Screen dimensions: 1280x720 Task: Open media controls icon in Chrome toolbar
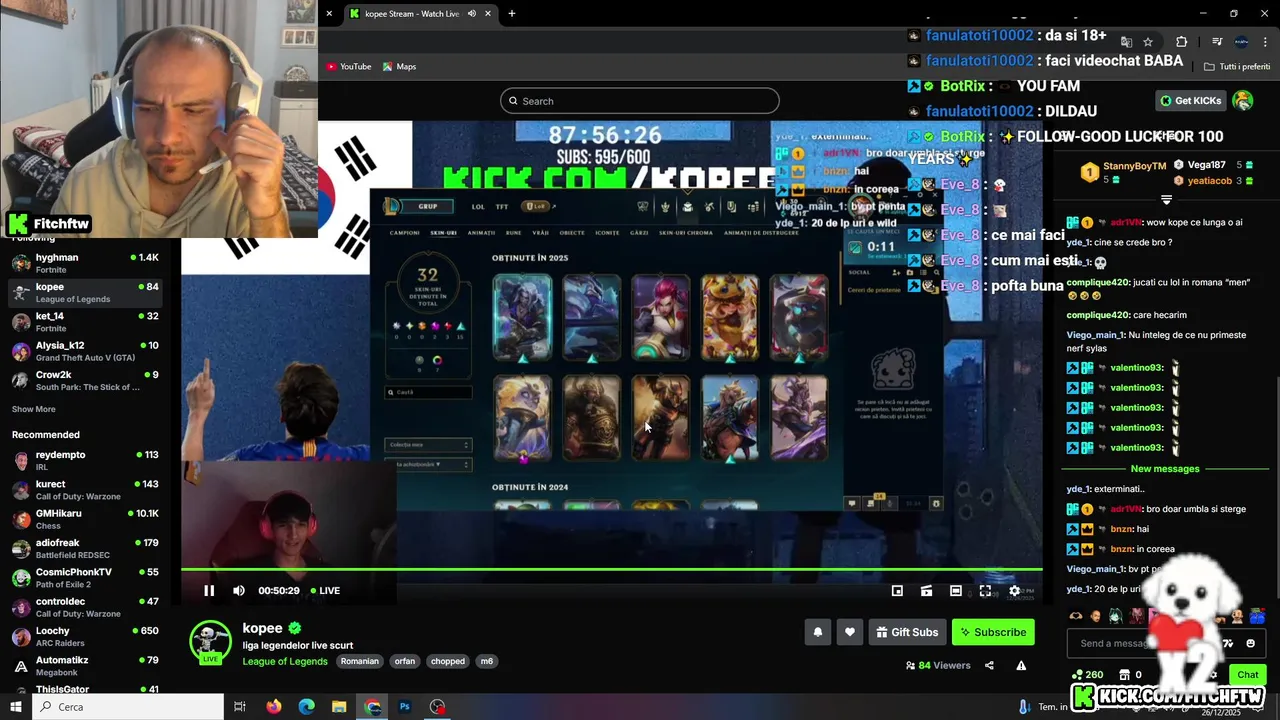(x=1217, y=42)
